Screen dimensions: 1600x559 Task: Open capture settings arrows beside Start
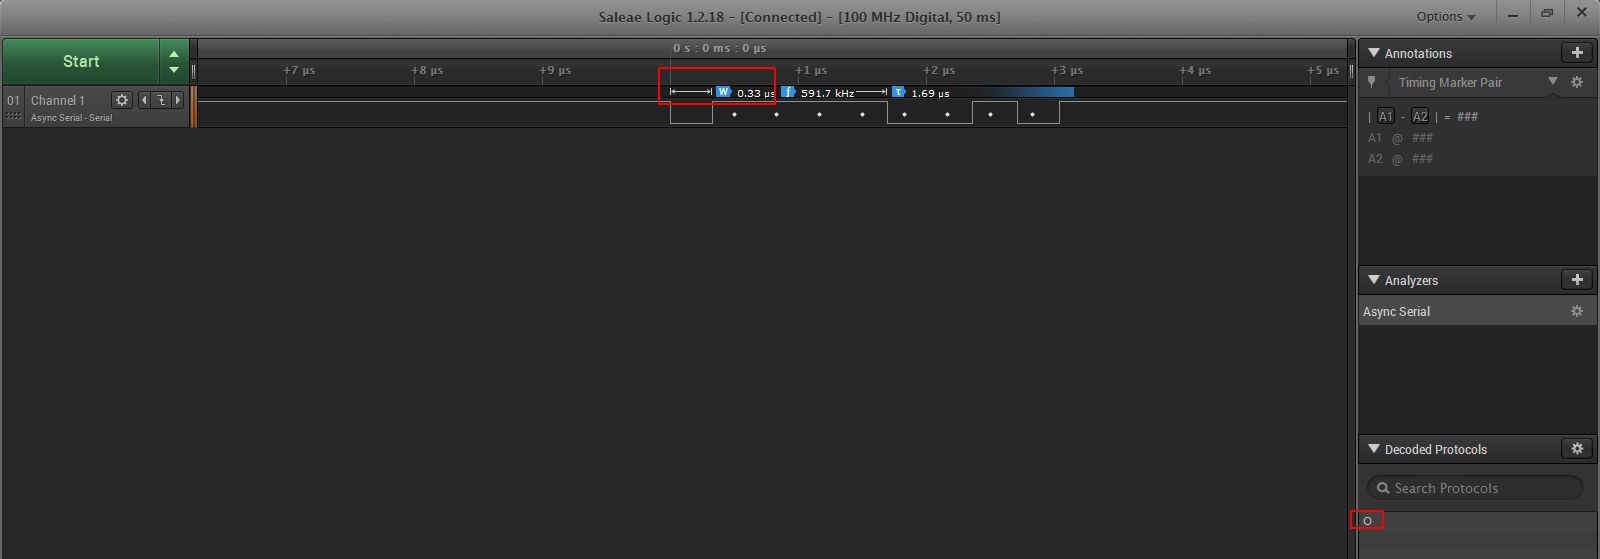tap(174, 61)
